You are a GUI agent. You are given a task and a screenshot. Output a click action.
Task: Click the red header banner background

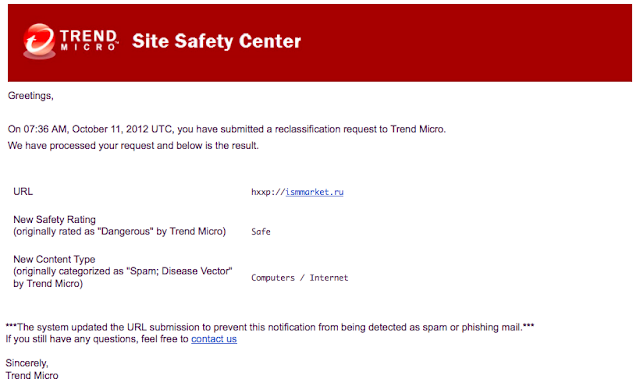click(x=465, y=43)
